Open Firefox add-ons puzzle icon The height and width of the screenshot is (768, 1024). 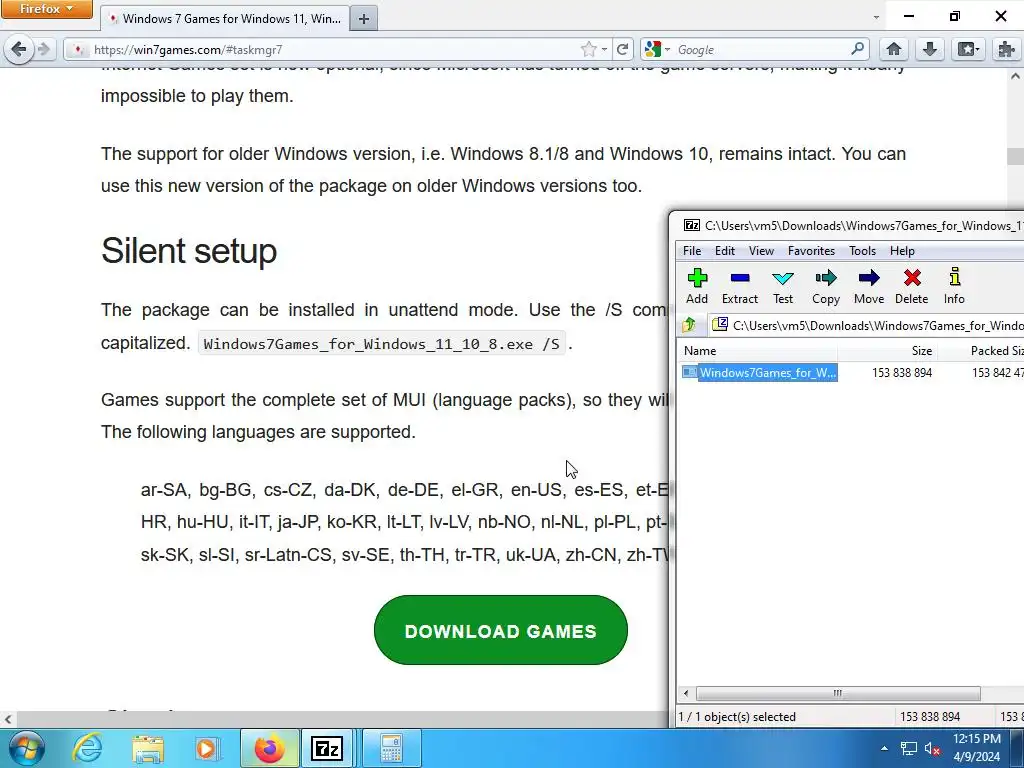click(x=1007, y=49)
